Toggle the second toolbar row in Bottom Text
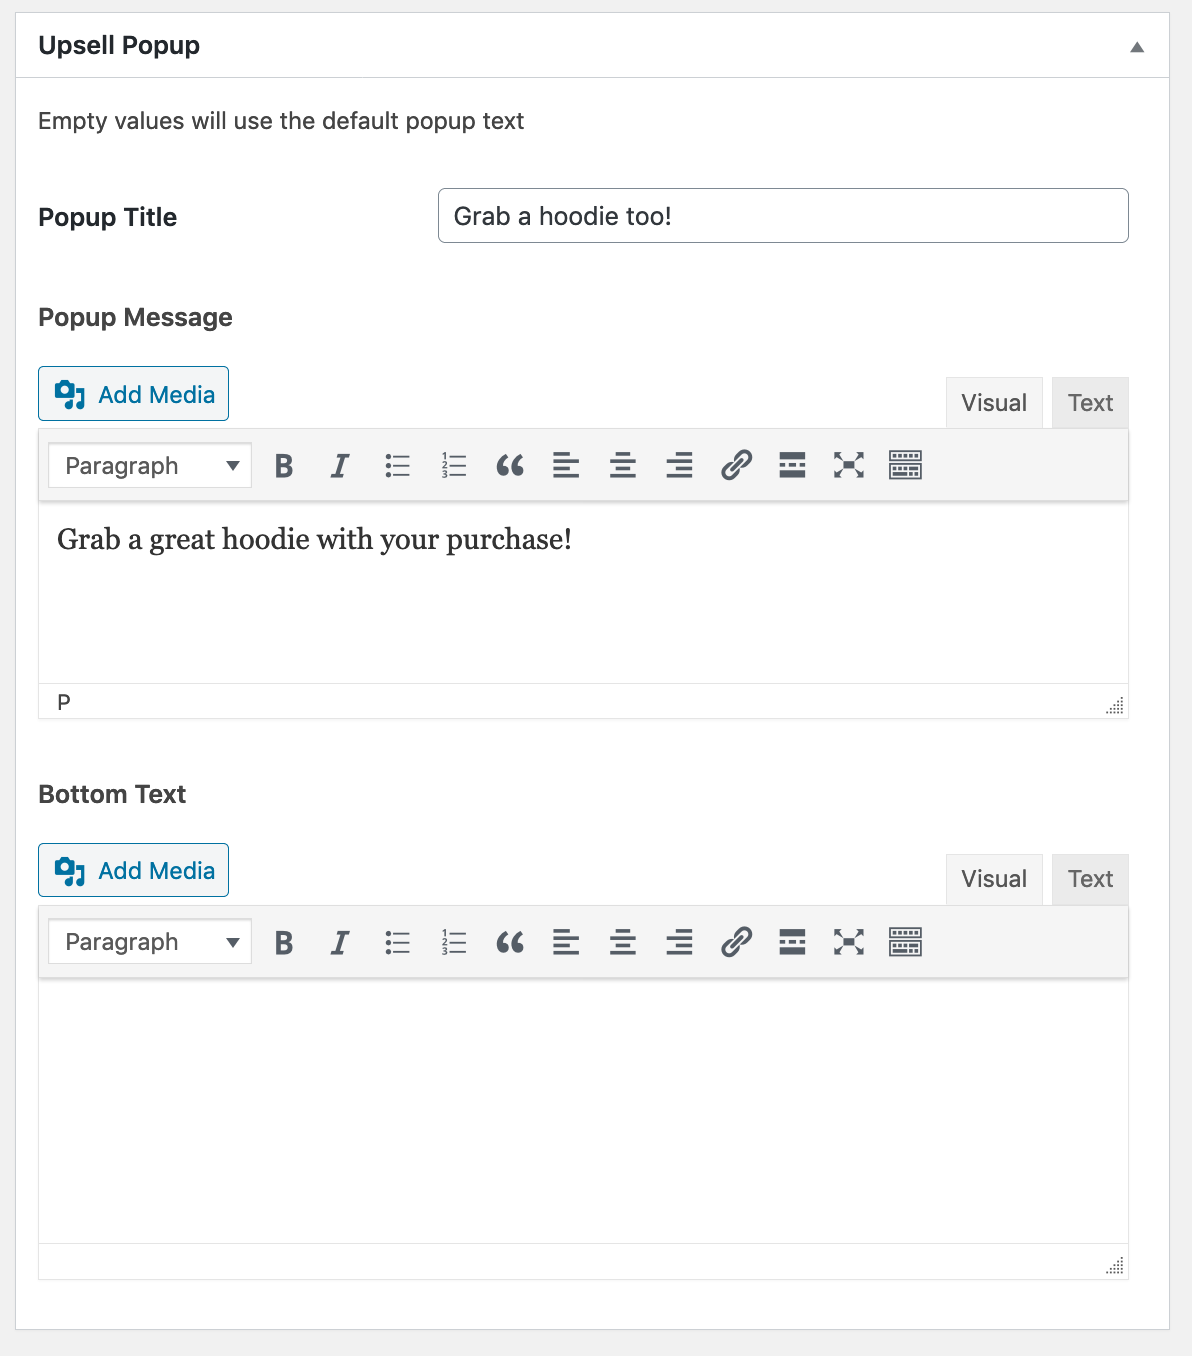1192x1356 pixels. click(x=905, y=941)
